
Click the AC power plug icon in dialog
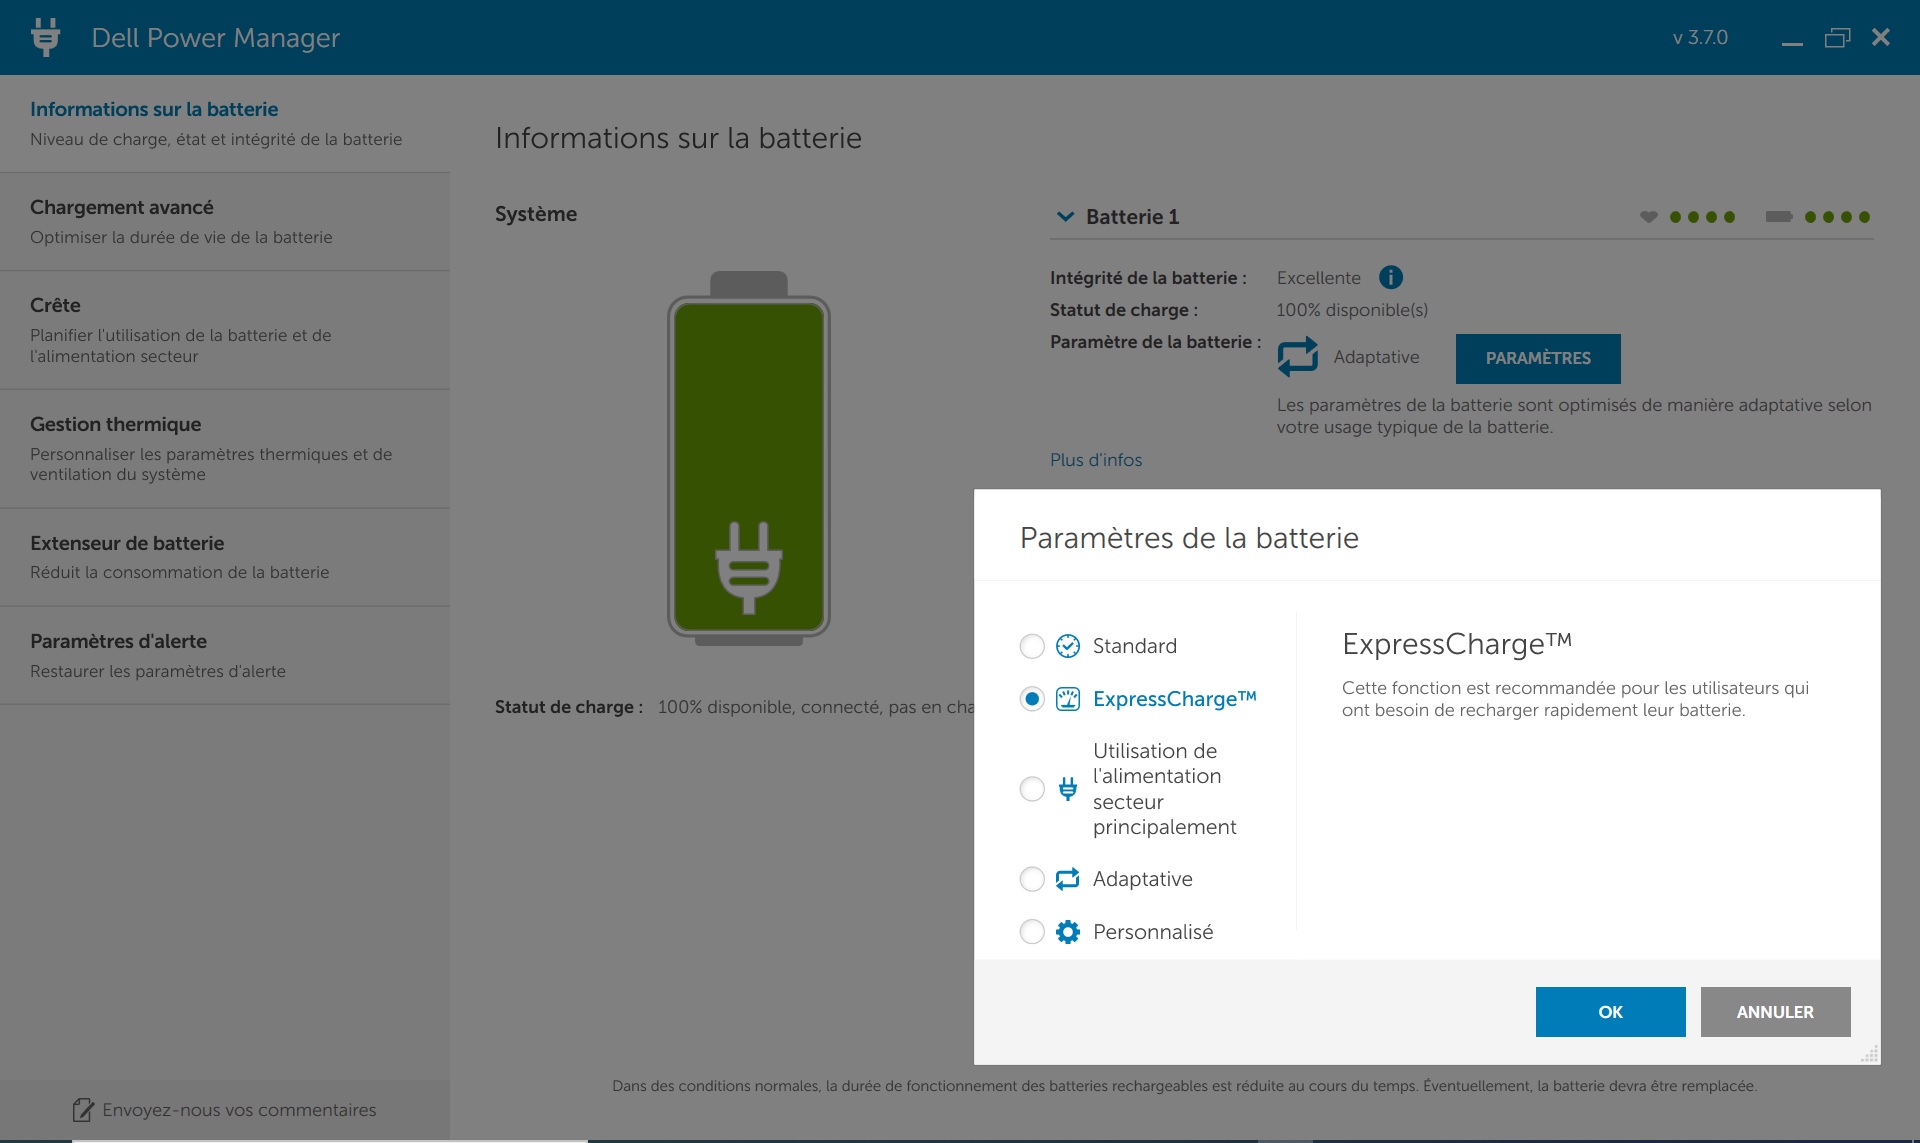[1068, 789]
